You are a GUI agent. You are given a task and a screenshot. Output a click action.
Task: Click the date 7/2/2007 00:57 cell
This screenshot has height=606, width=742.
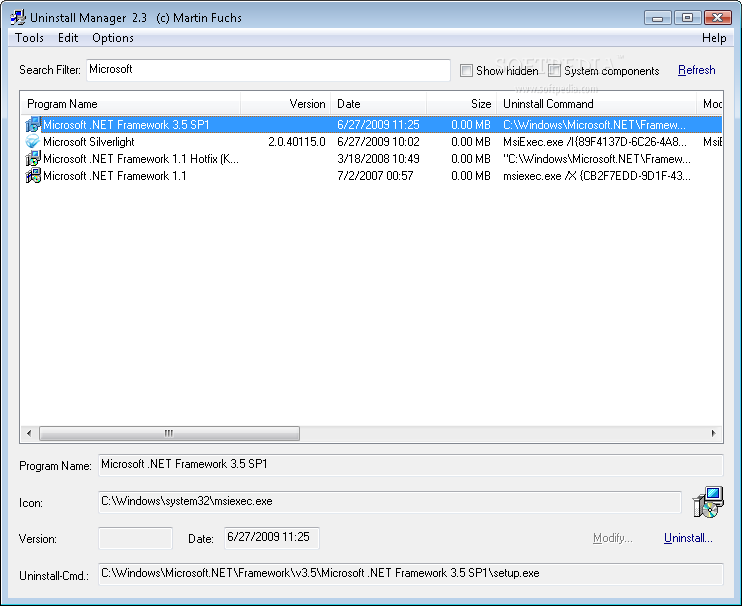[375, 176]
